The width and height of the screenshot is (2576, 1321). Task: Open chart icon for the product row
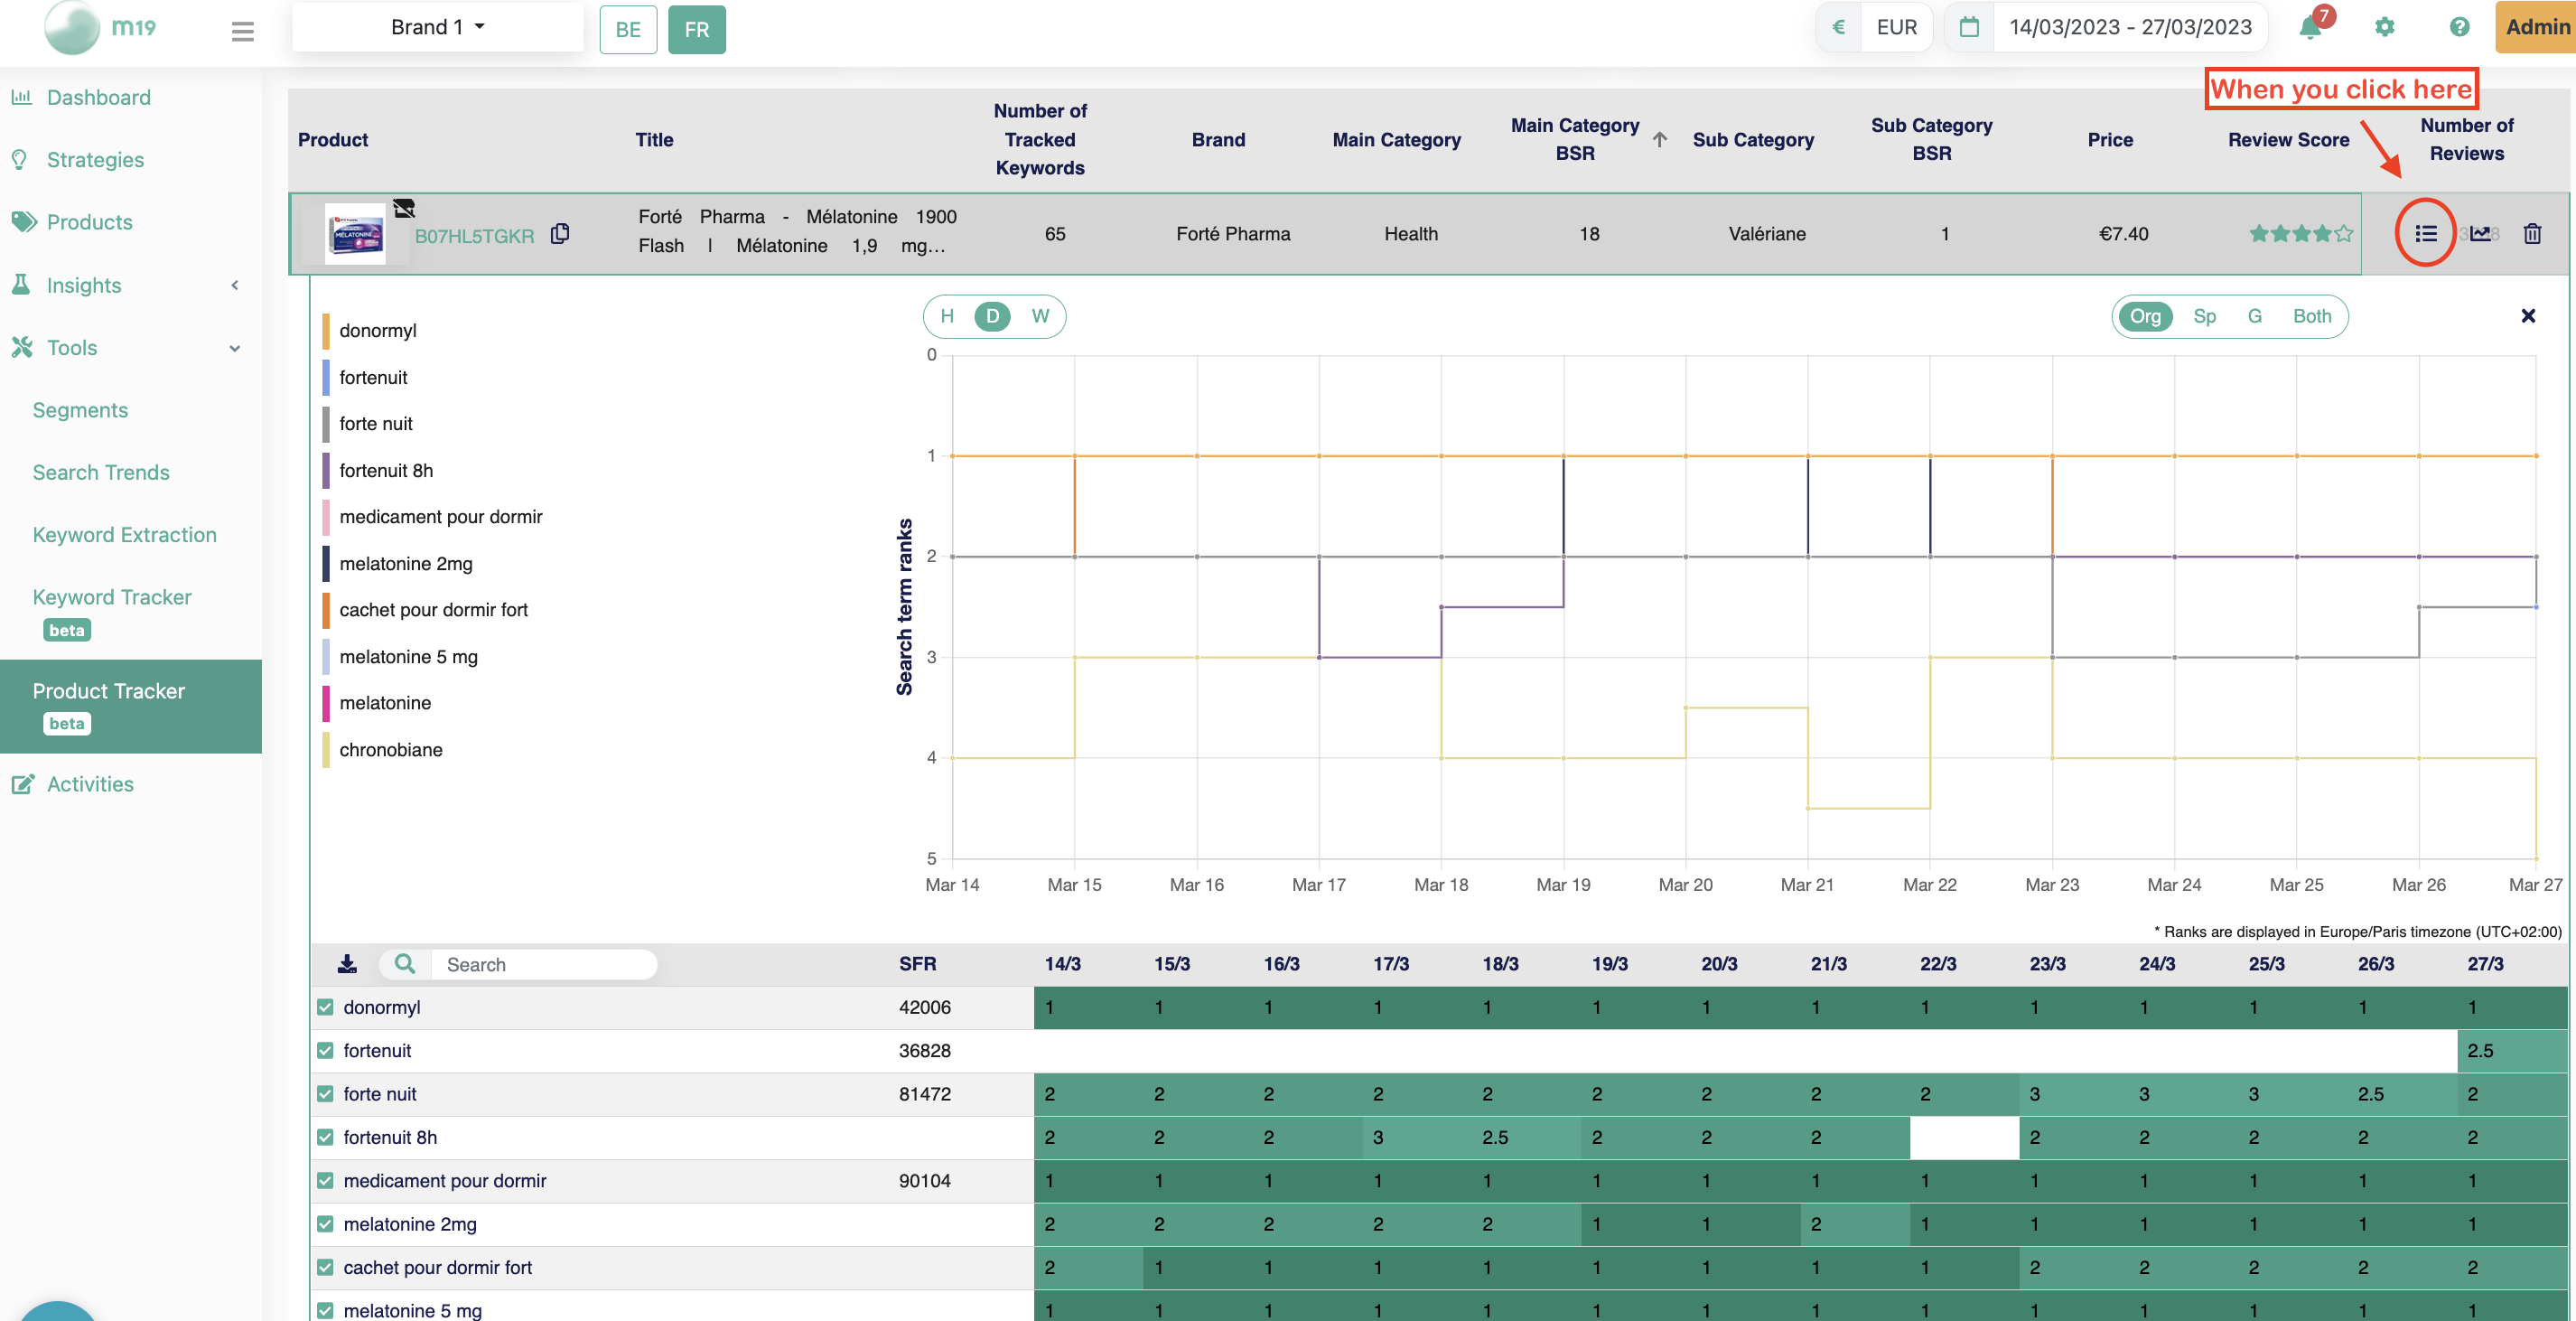[2480, 233]
